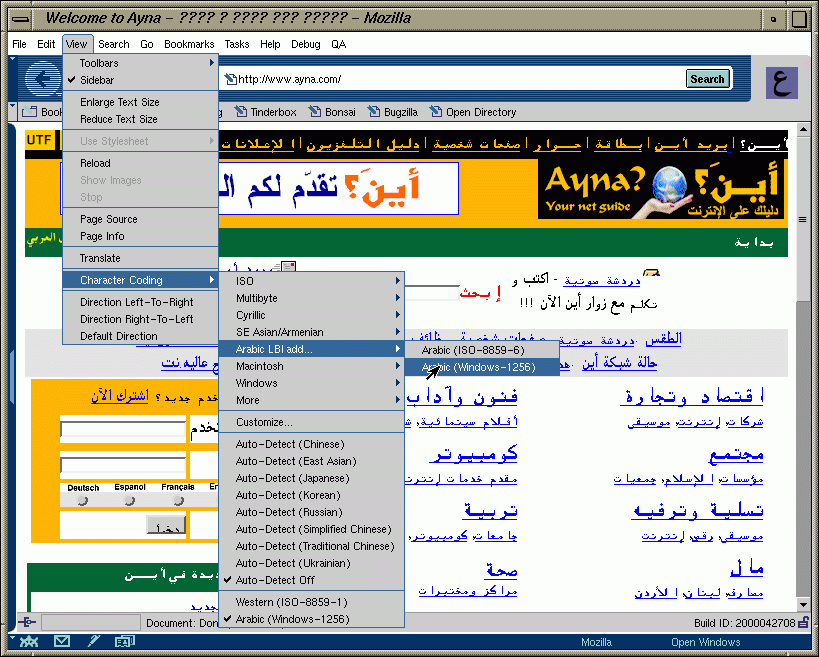The width and height of the screenshot is (819, 657).
Task: Expand the ISO character coding submenu
Action: pyautogui.click(x=311, y=281)
